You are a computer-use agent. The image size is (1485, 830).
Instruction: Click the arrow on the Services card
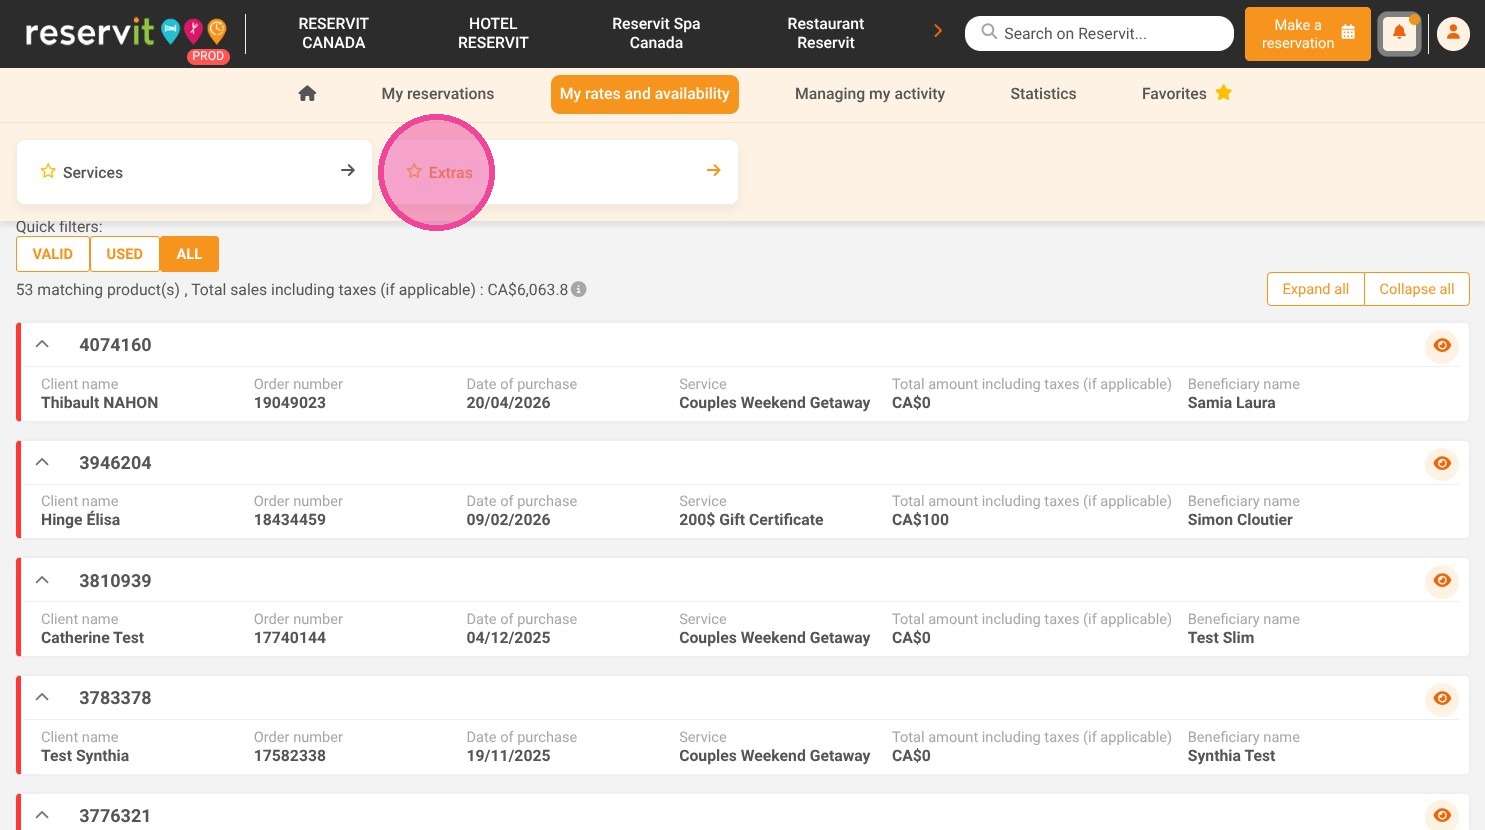[348, 170]
